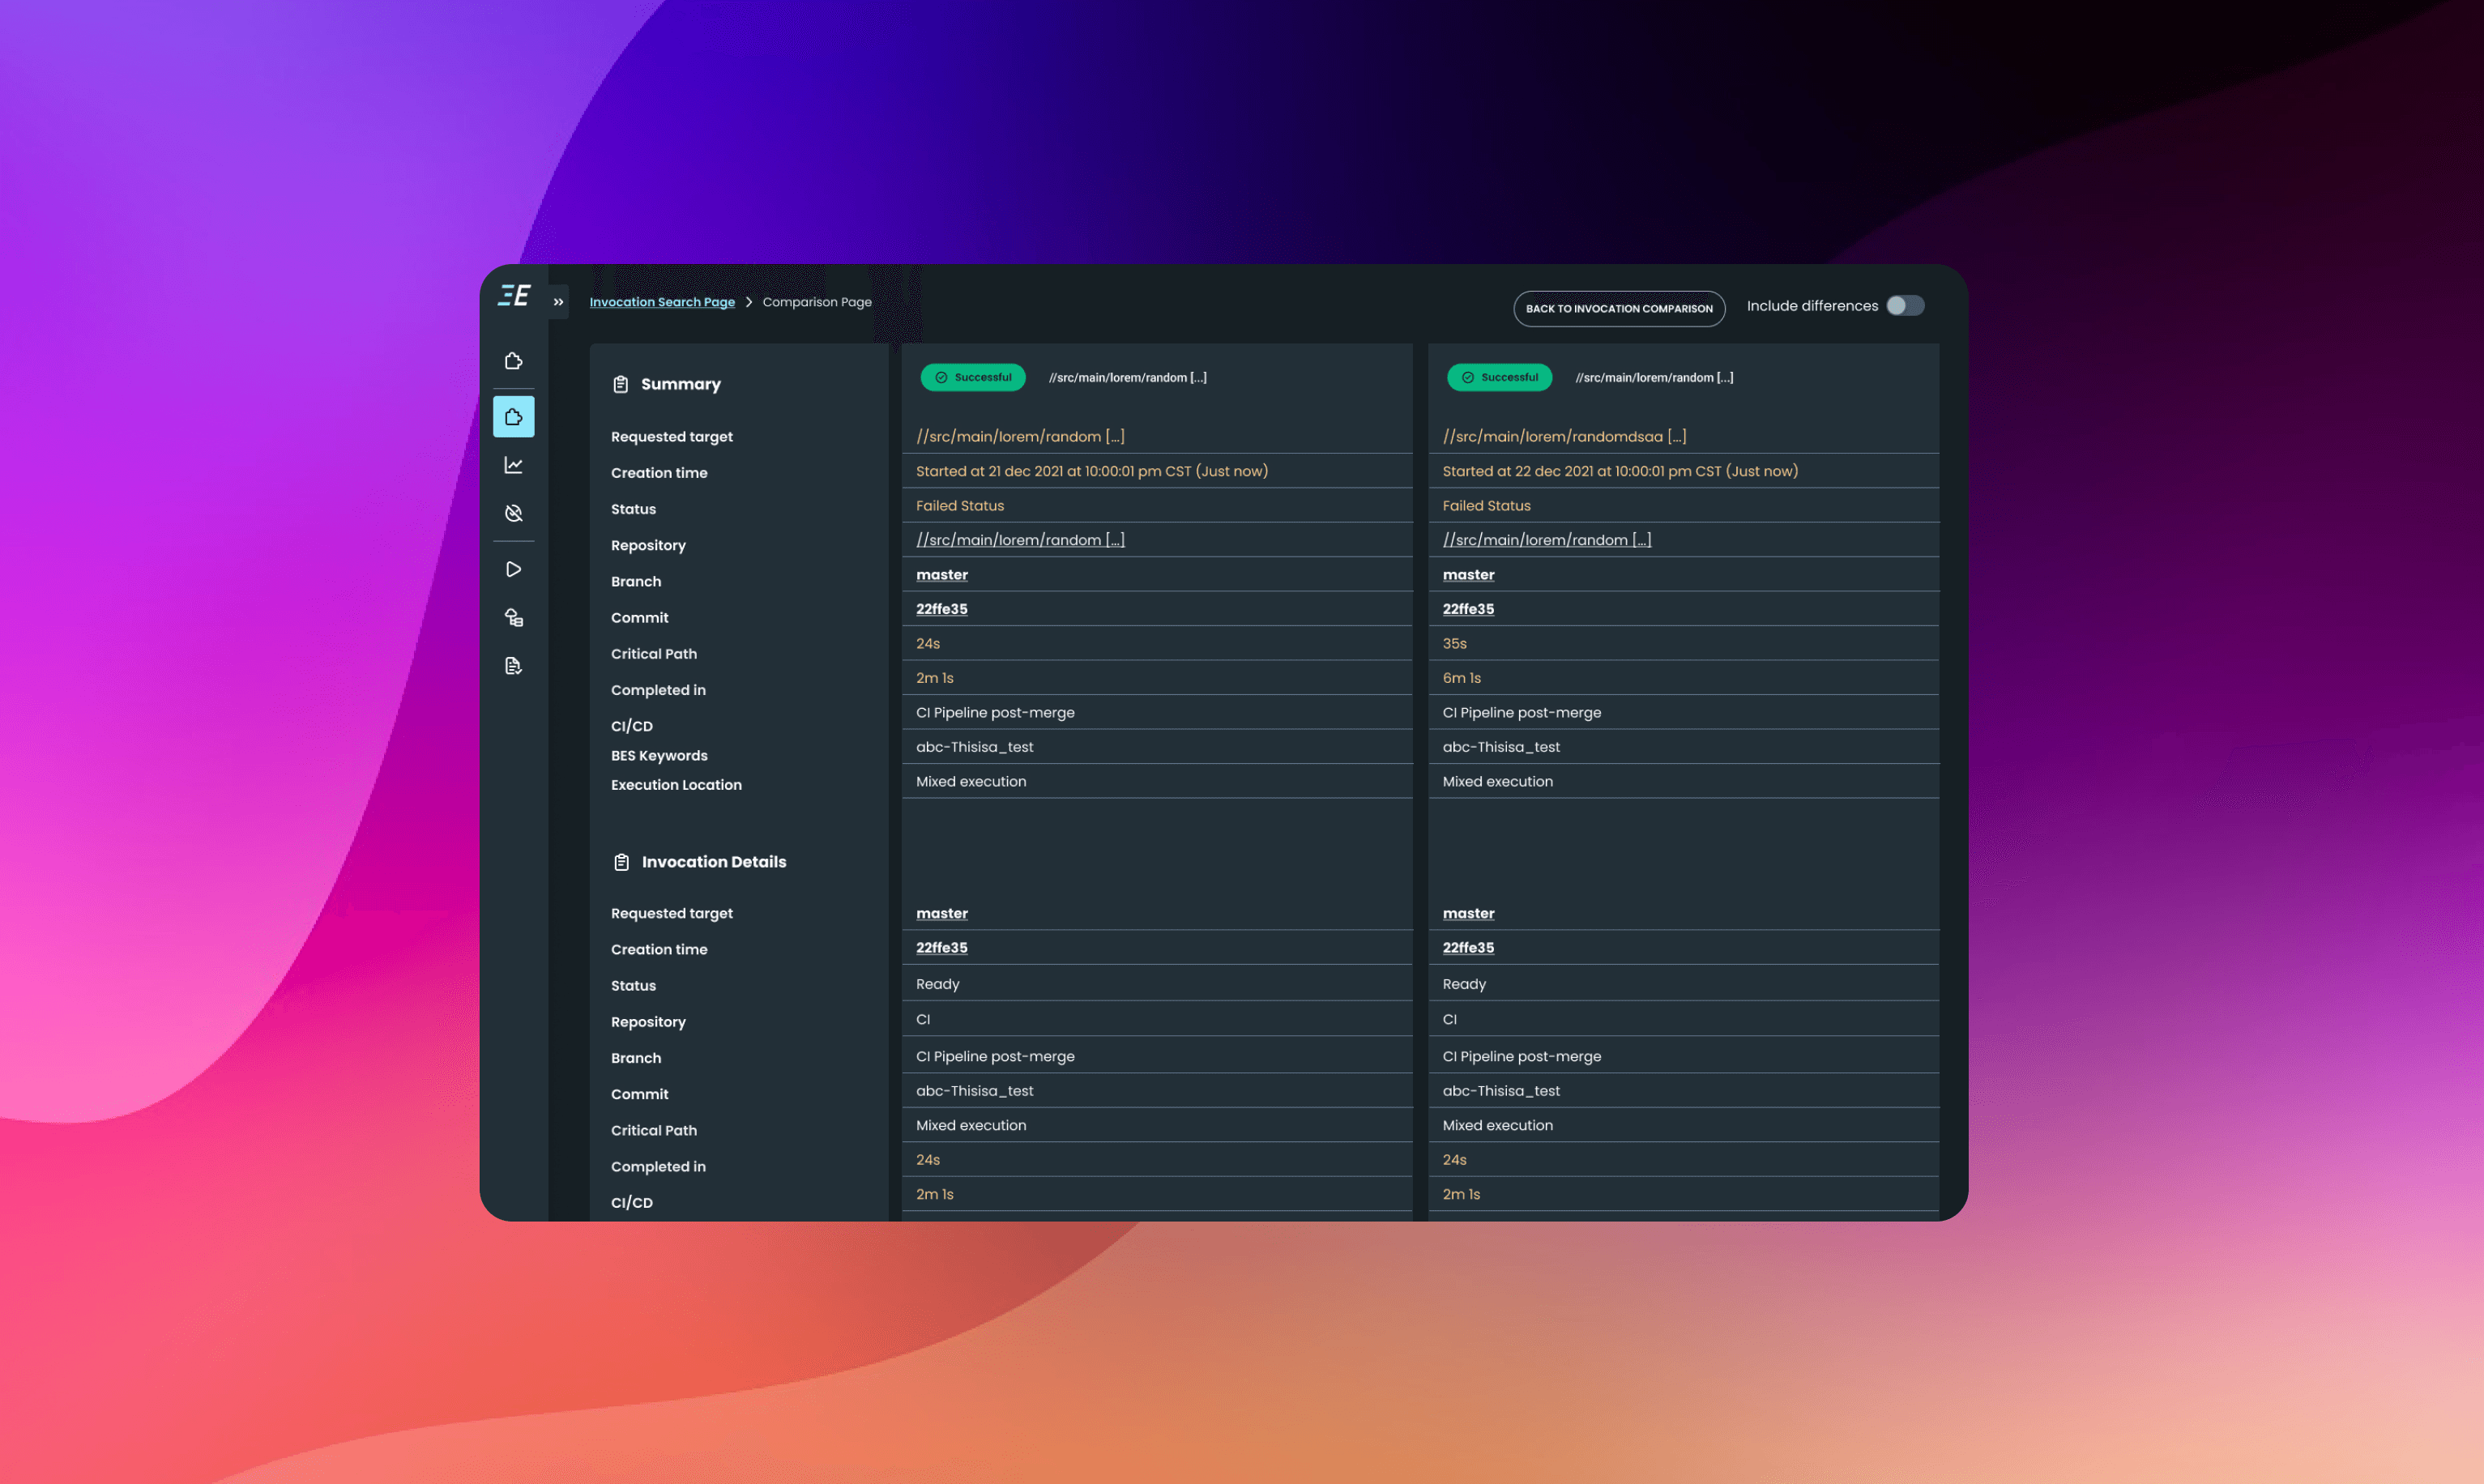Screen dimensions: 2484x1484
Task: Click the Invocation Details section header
Action: (x=713, y=862)
